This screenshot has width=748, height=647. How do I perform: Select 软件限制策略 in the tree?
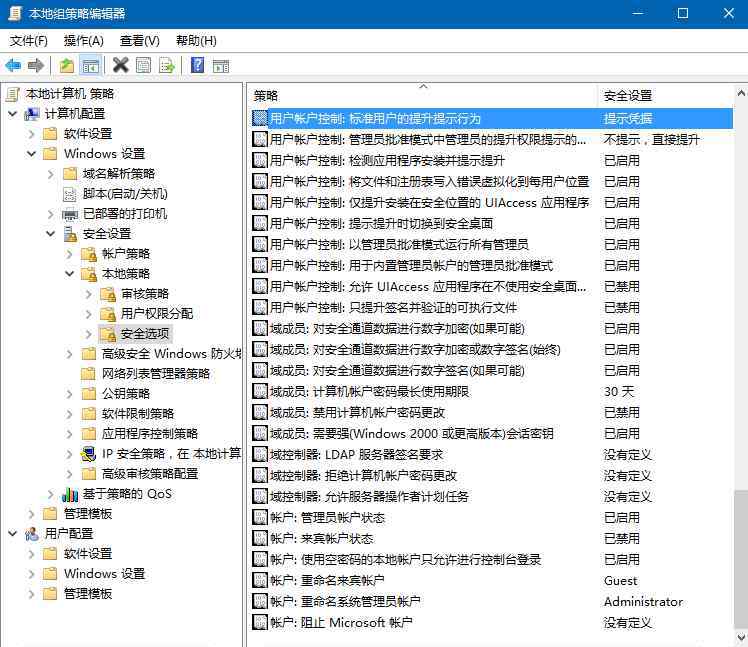[x=138, y=414]
